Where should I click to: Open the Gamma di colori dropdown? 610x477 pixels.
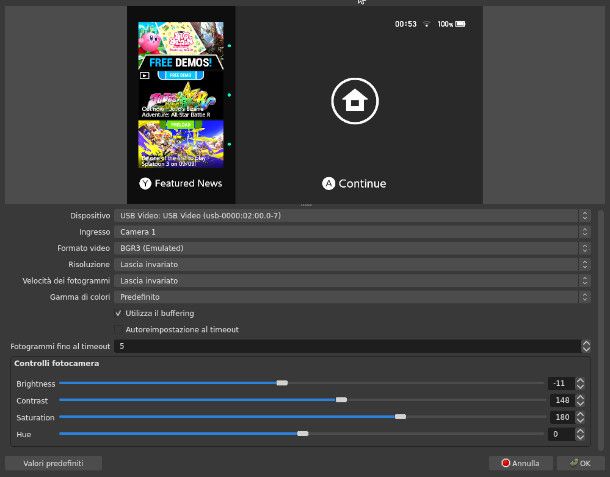[x=352, y=297]
